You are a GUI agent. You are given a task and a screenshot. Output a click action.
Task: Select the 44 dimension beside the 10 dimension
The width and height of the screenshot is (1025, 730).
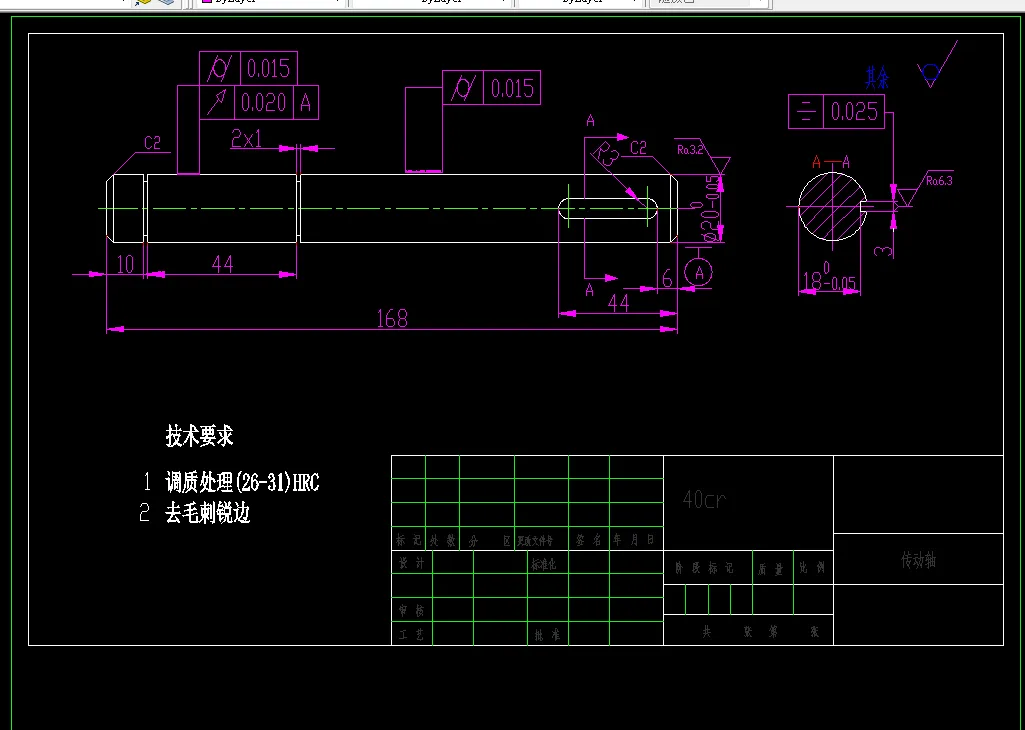click(222, 264)
